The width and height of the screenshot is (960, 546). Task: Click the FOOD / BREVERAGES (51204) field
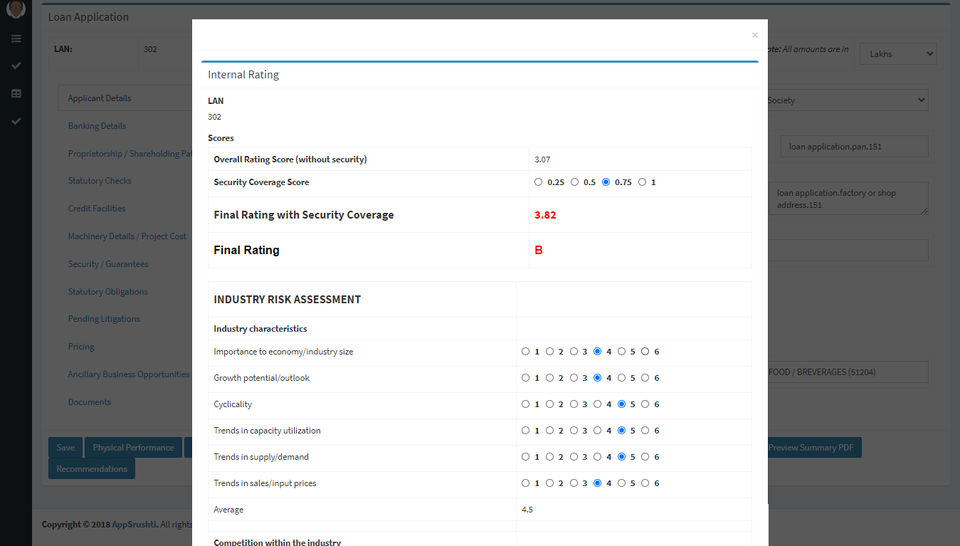point(847,372)
